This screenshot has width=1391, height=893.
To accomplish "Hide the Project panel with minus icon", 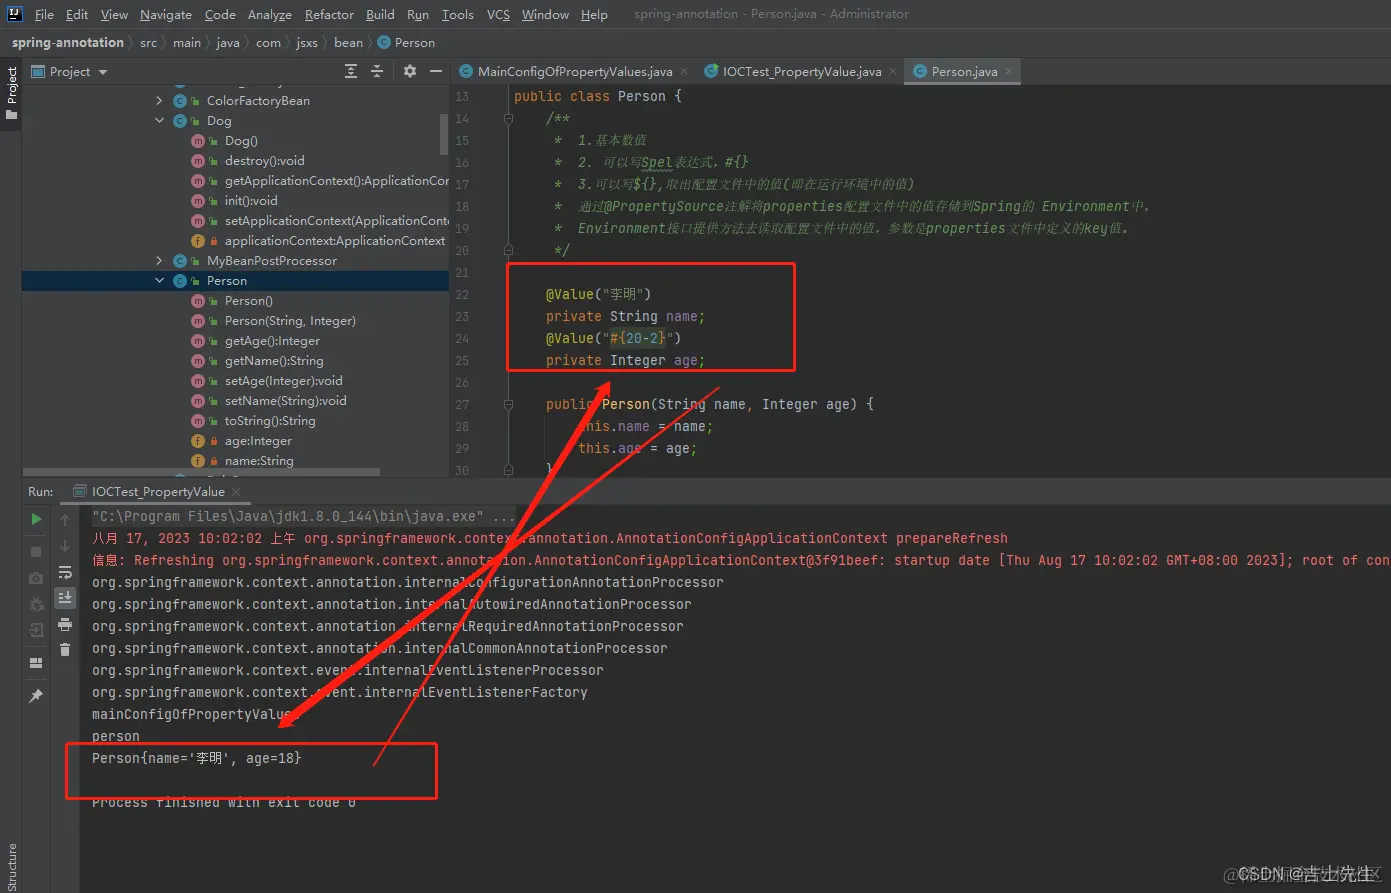I will [x=435, y=71].
